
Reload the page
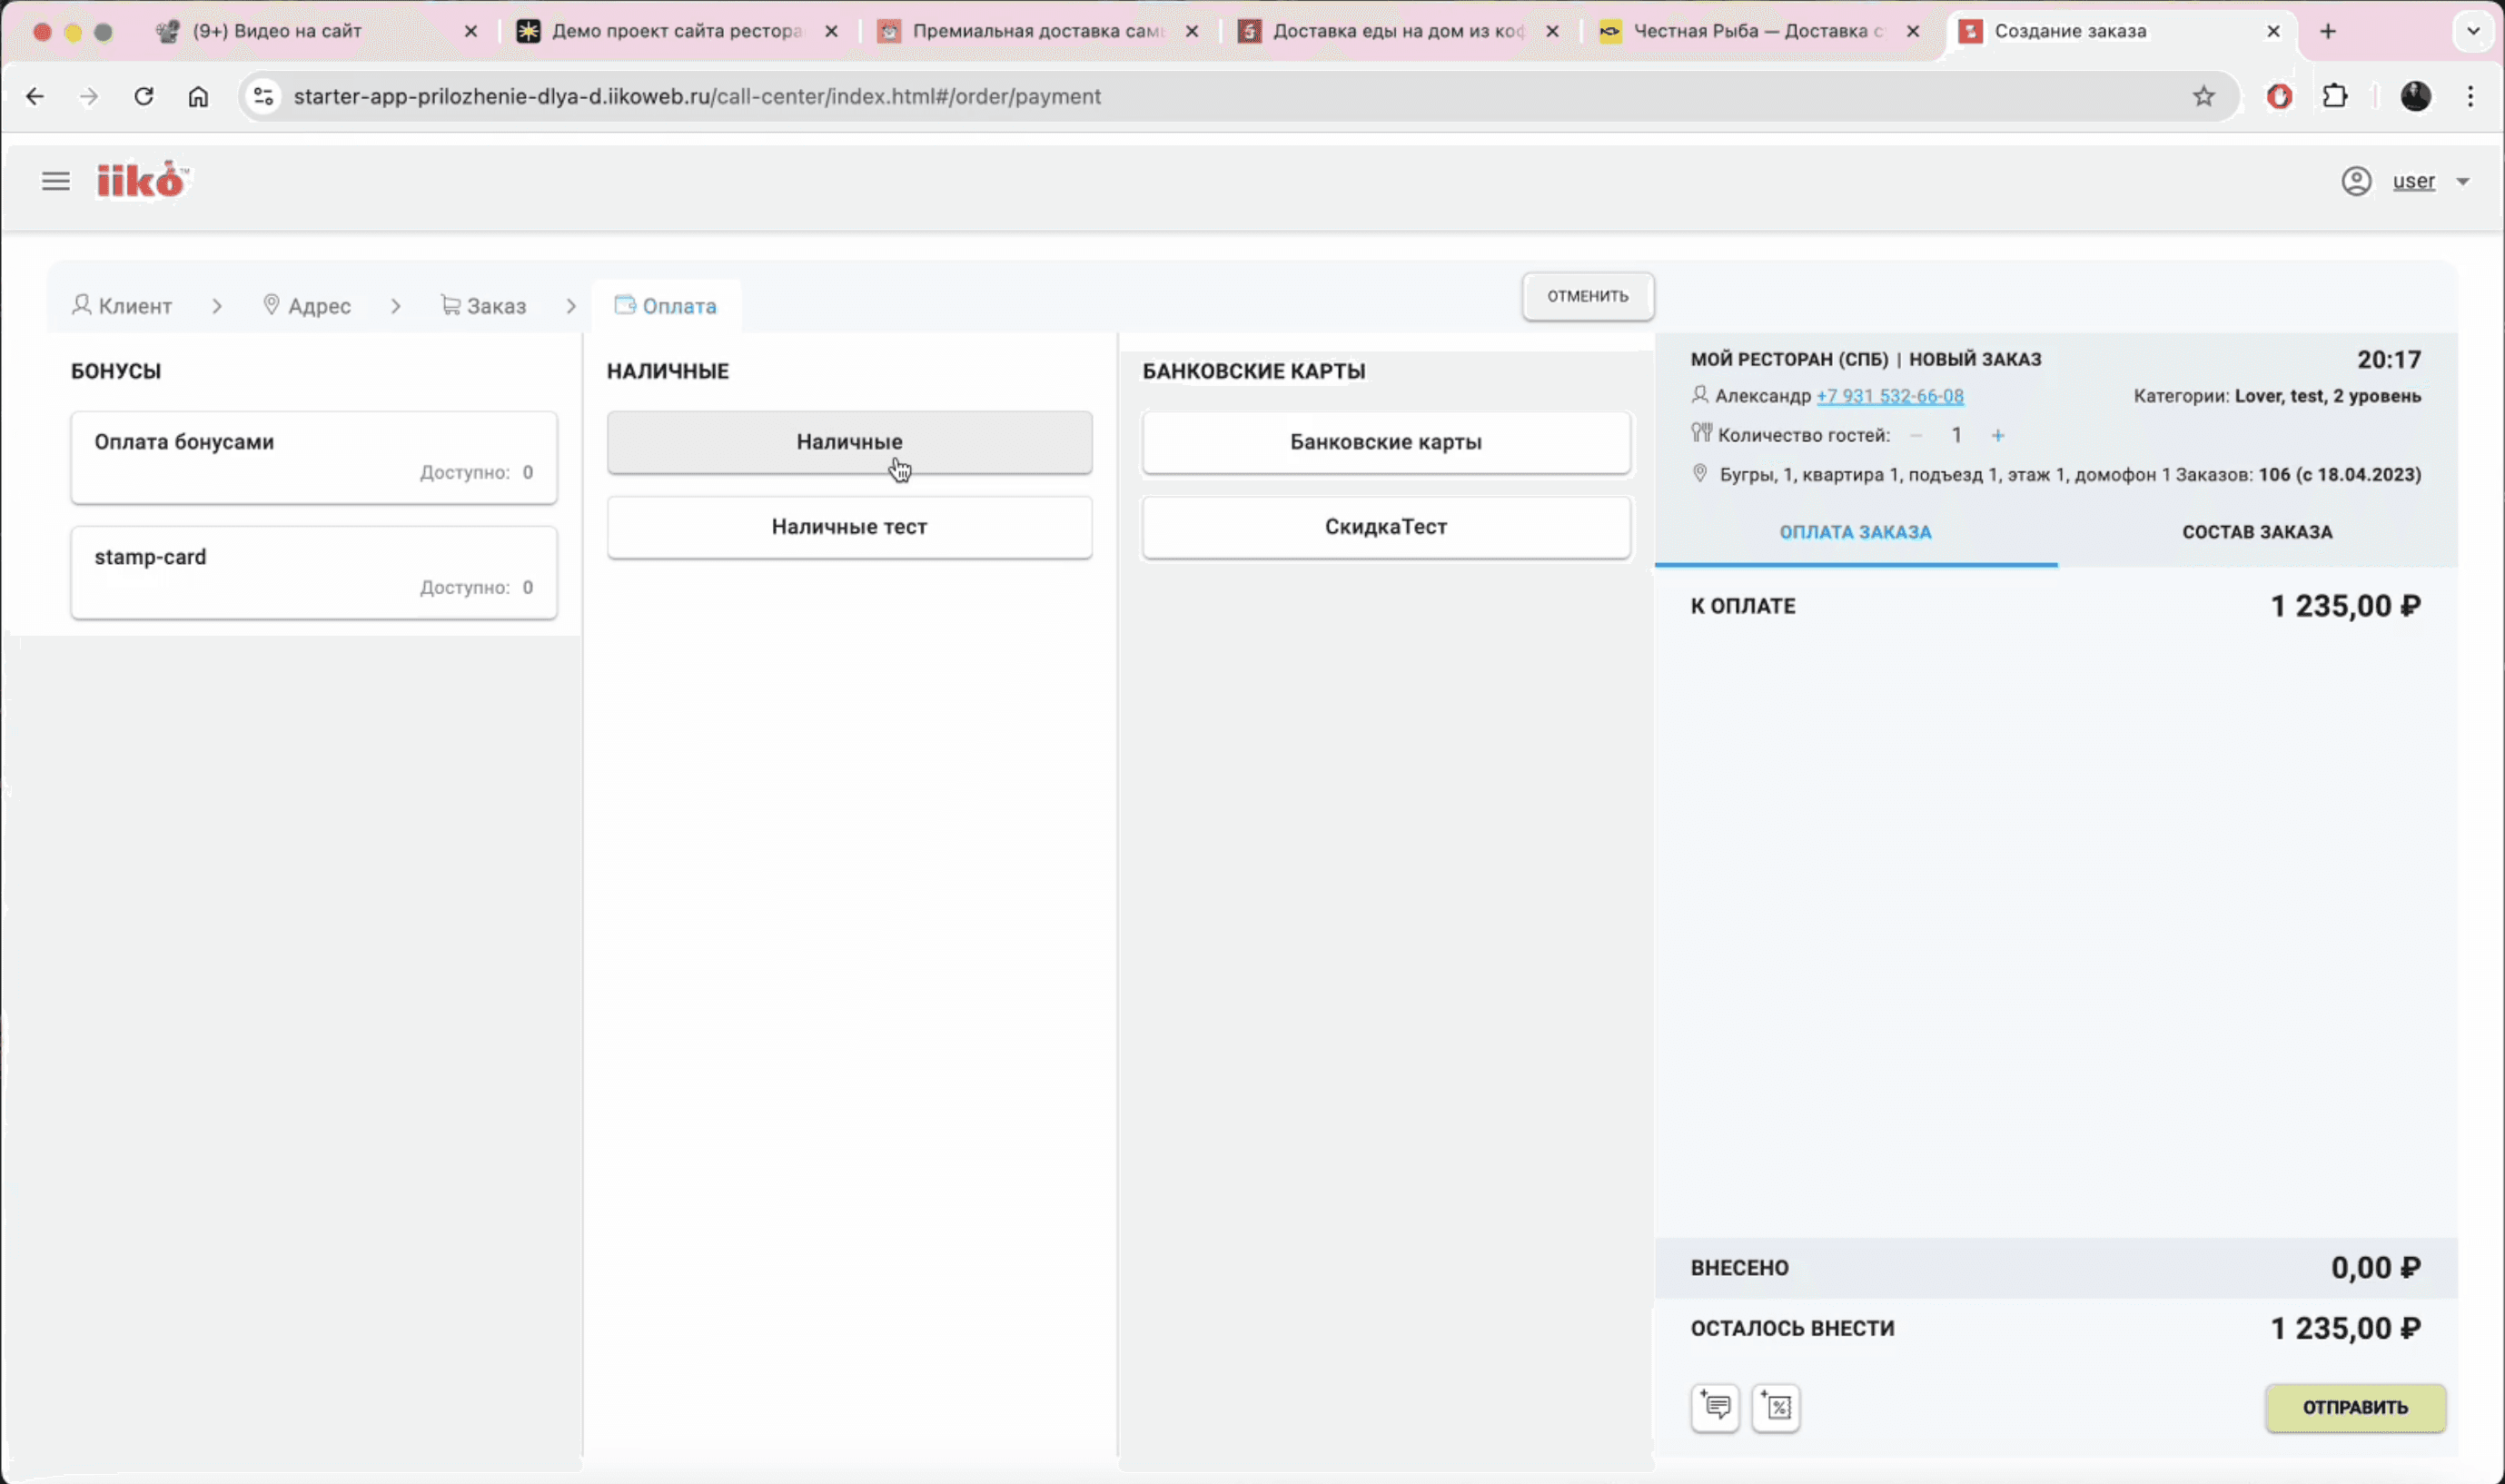(x=144, y=96)
